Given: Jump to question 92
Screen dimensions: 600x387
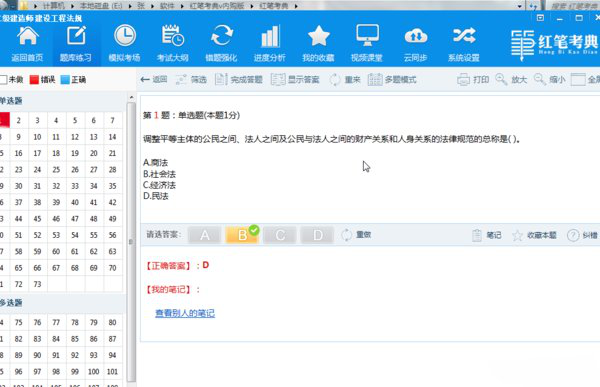Looking at the screenshot, I should pos(75,355).
